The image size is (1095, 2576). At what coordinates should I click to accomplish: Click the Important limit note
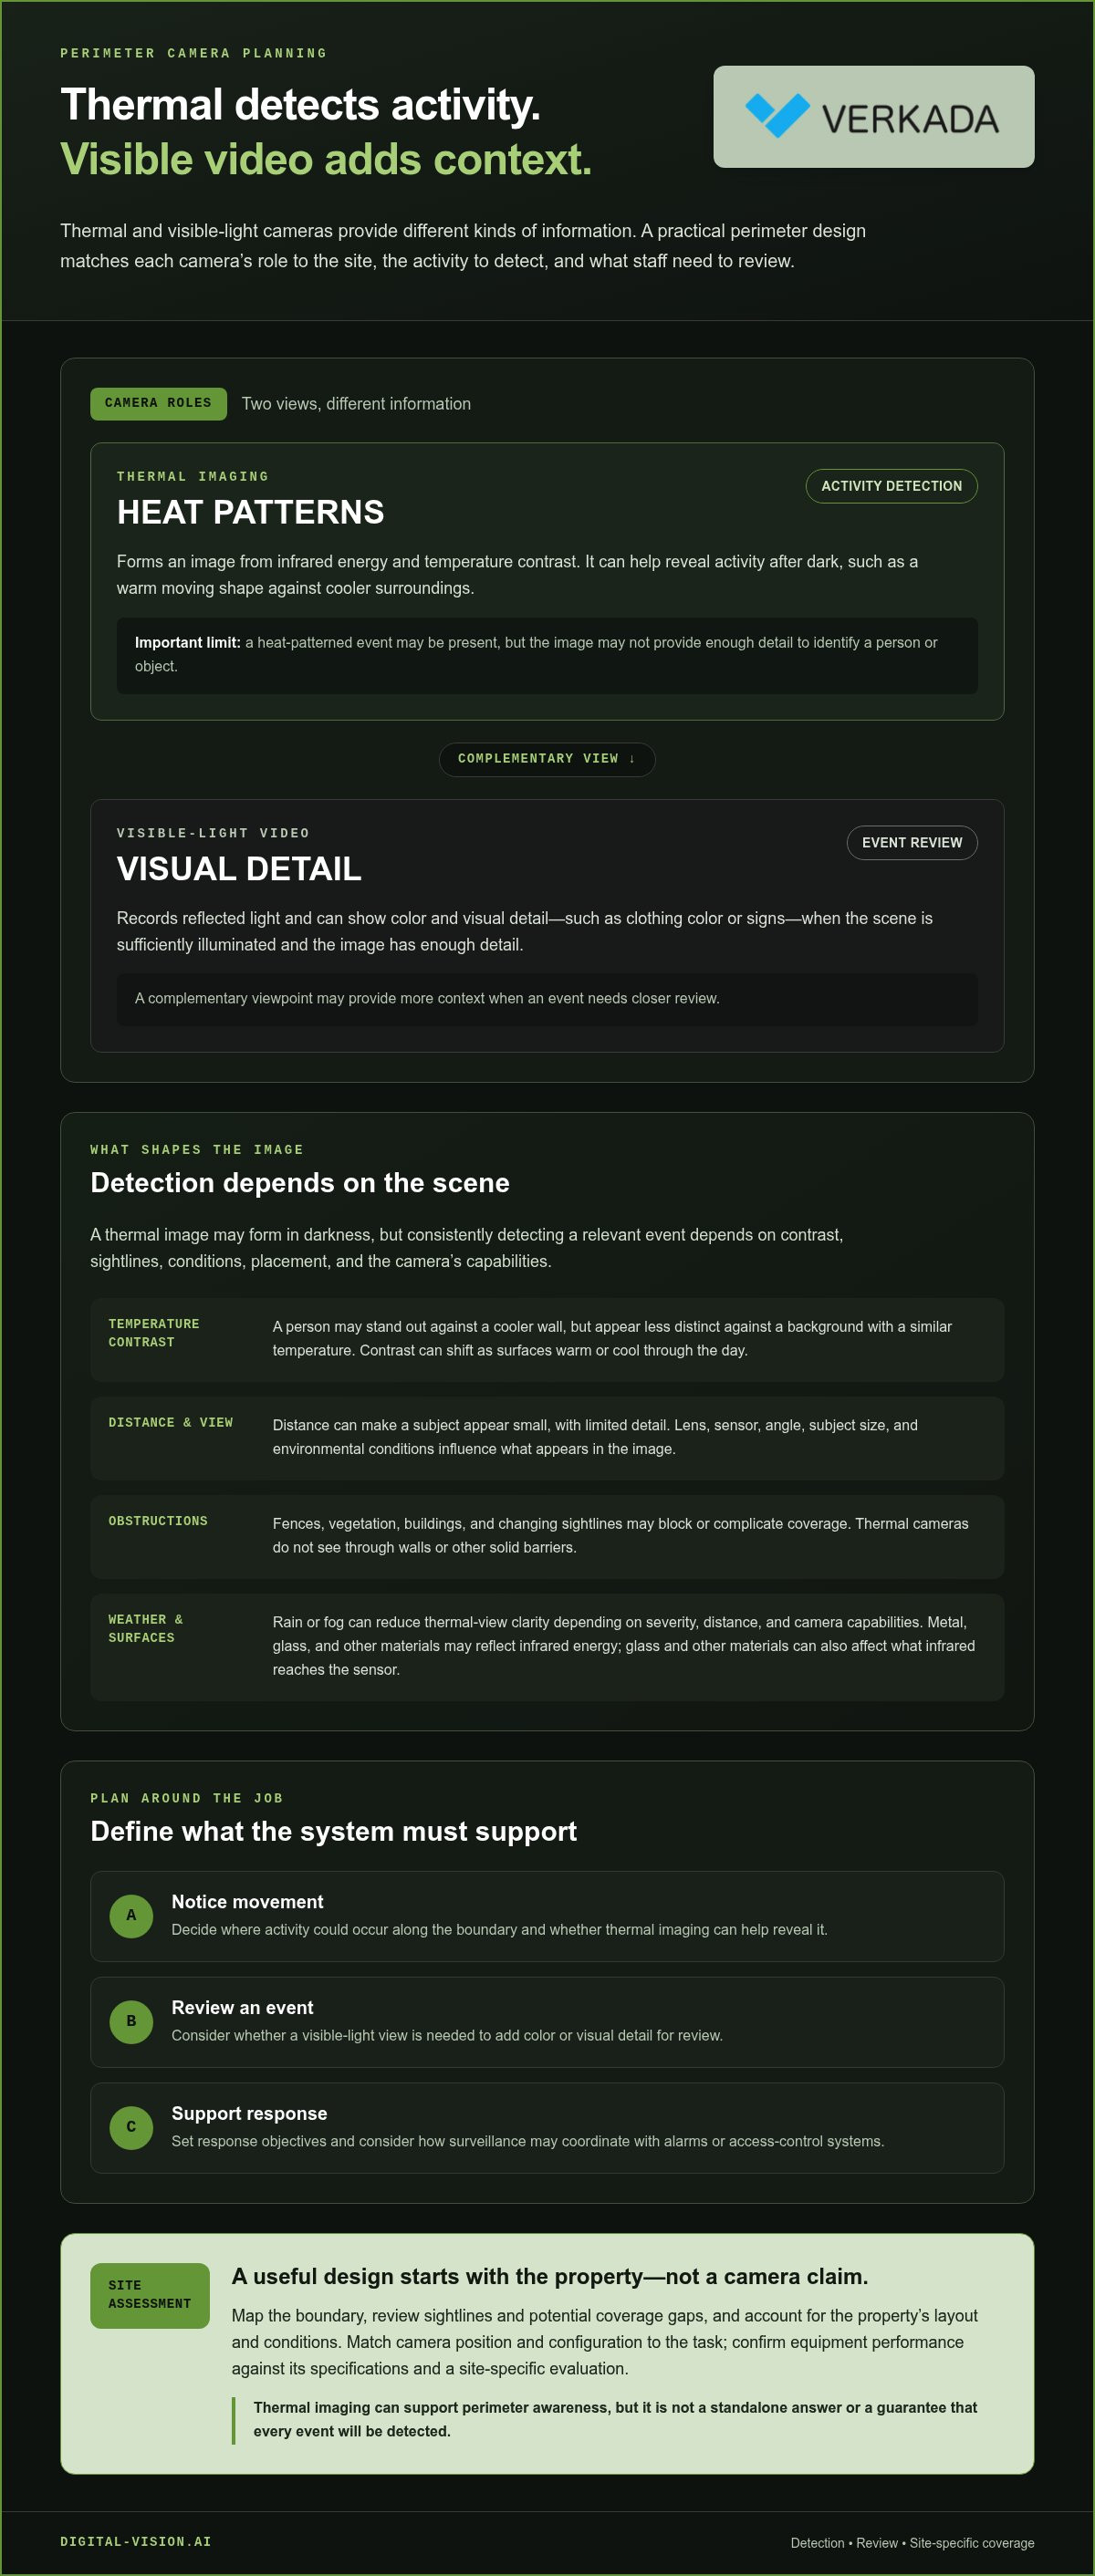[547, 655]
